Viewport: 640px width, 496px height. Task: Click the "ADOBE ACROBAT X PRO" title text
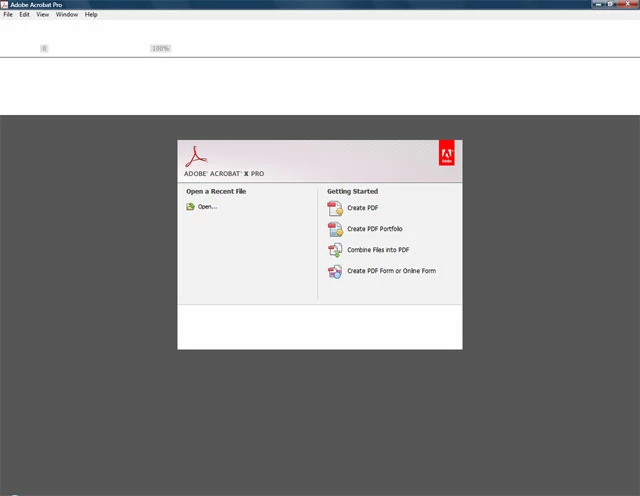pos(224,173)
